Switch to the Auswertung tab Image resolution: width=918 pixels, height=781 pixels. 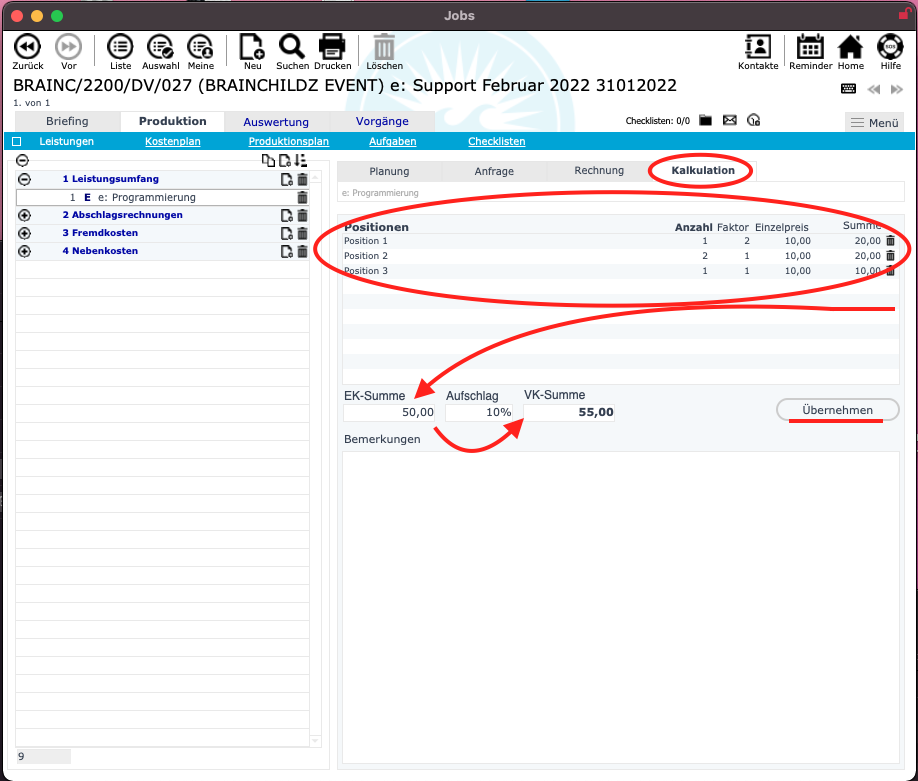tap(276, 122)
